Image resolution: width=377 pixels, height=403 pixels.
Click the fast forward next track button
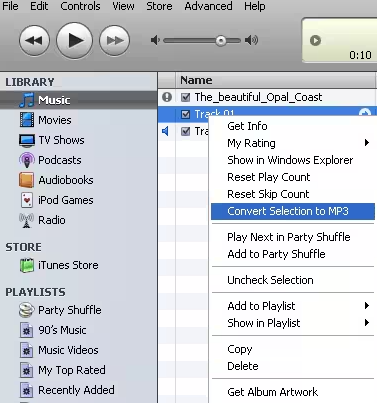click(114, 41)
